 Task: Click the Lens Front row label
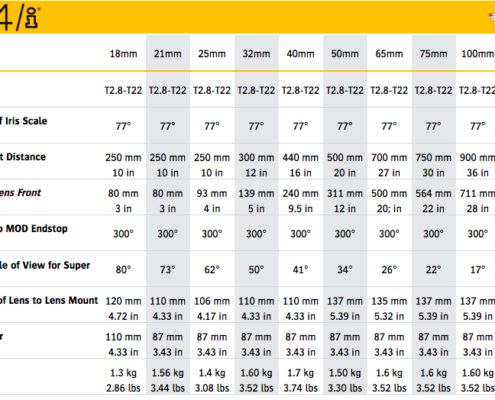point(21,193)
